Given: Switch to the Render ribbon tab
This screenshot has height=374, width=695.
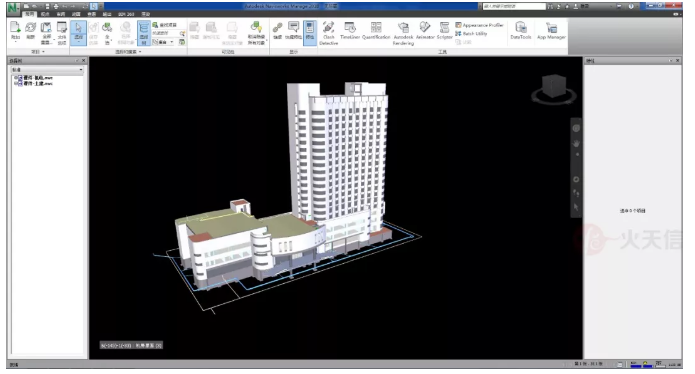Looking at the screenshot, I should (146, 14).
